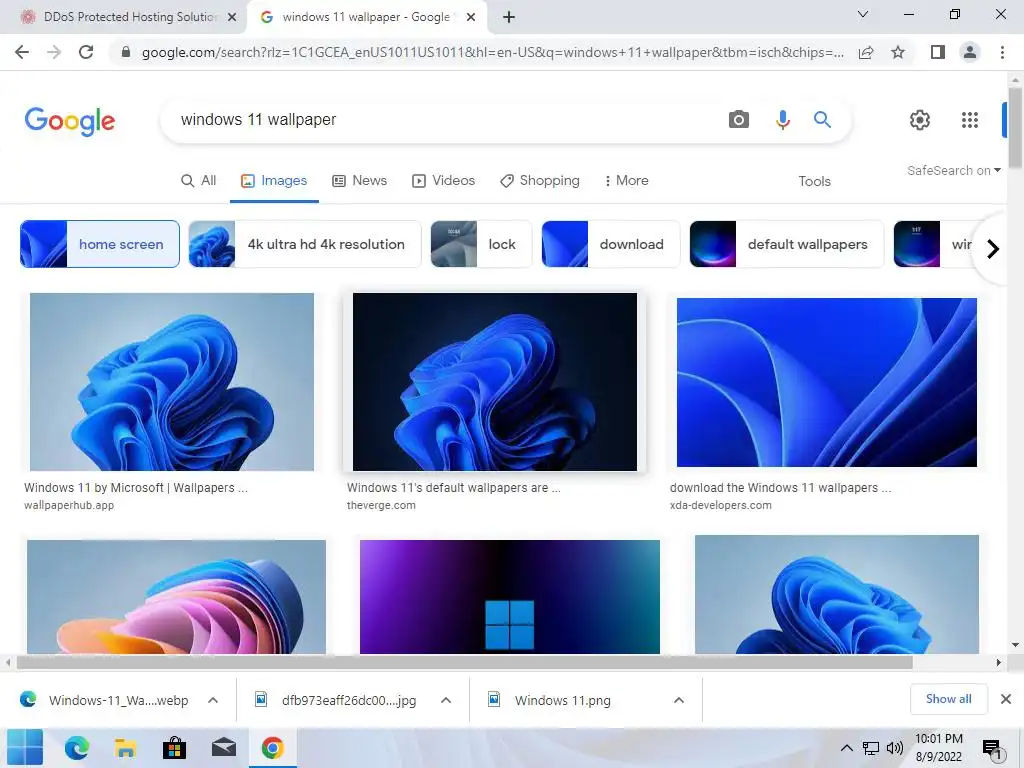
Task: Click the tab search chevron in title bar
Action: click(x=862, y=14)
